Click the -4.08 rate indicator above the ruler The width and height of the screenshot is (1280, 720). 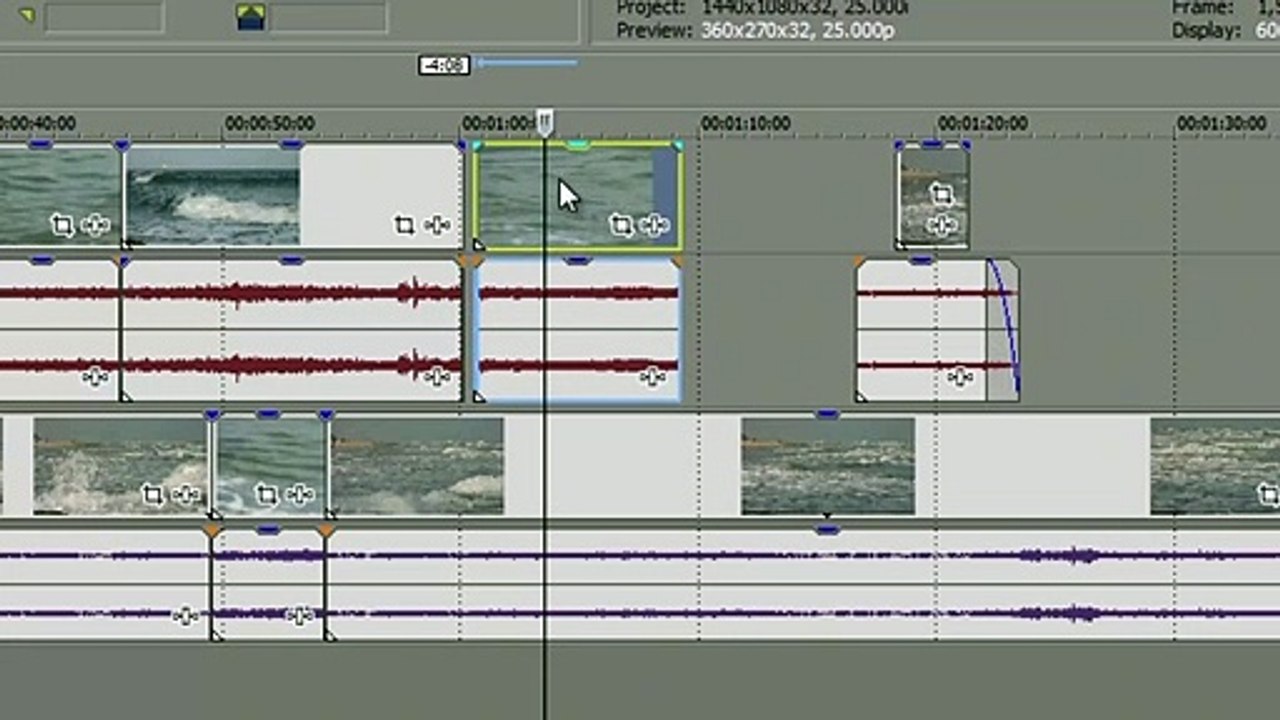[x=444, y=66]
